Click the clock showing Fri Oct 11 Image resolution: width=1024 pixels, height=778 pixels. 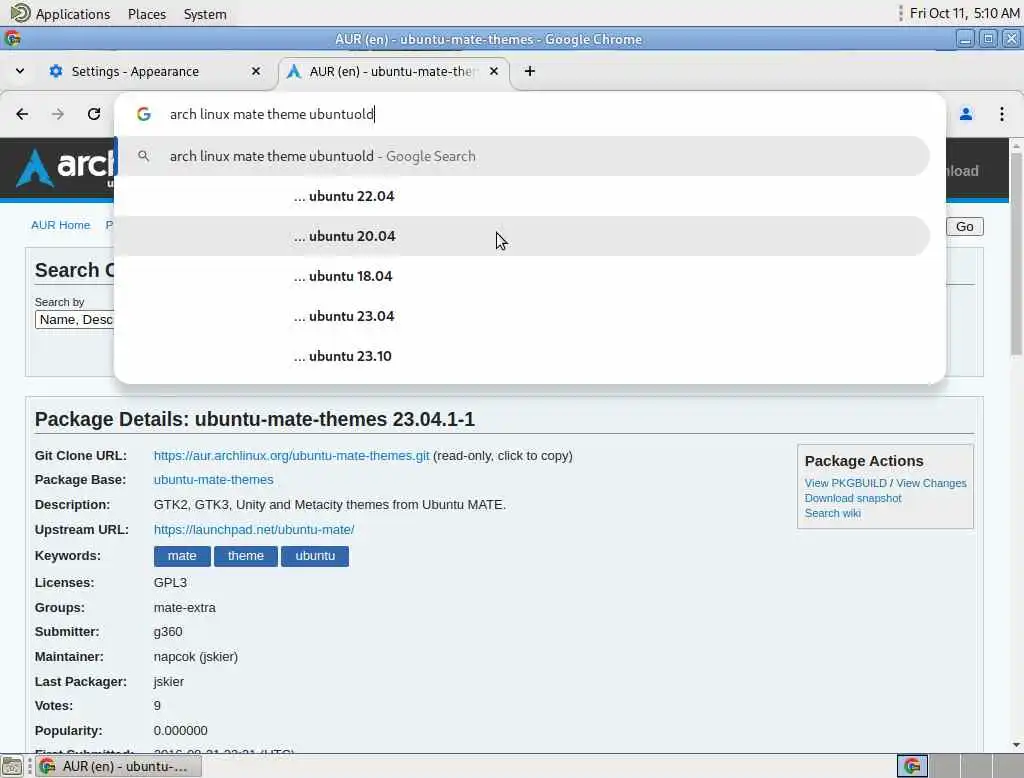(x=964, y=13)
